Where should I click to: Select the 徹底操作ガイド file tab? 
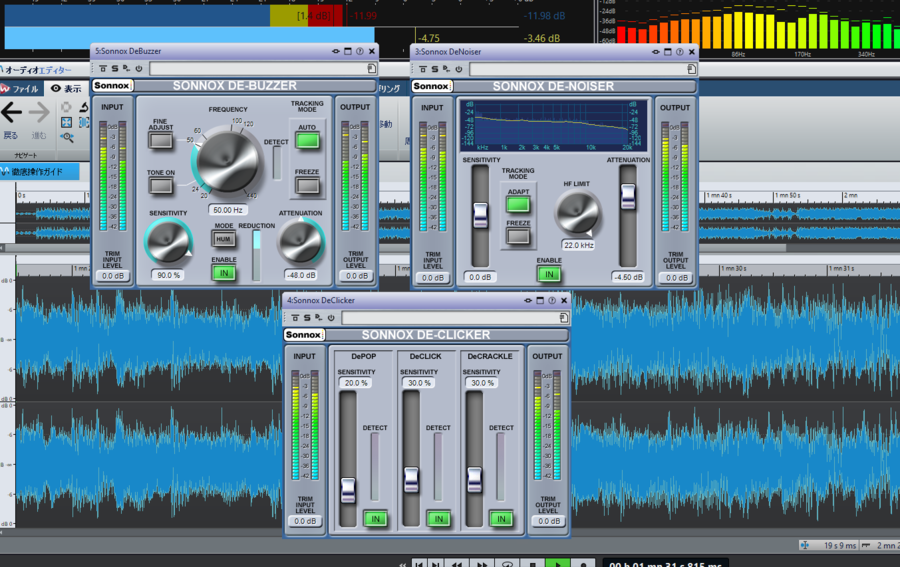(39, 172)
